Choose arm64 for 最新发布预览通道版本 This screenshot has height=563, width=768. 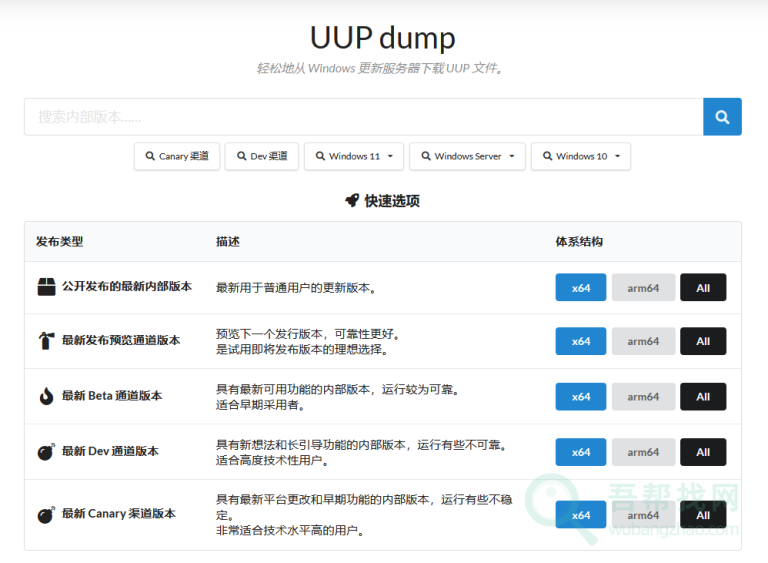tap(643, 342)
